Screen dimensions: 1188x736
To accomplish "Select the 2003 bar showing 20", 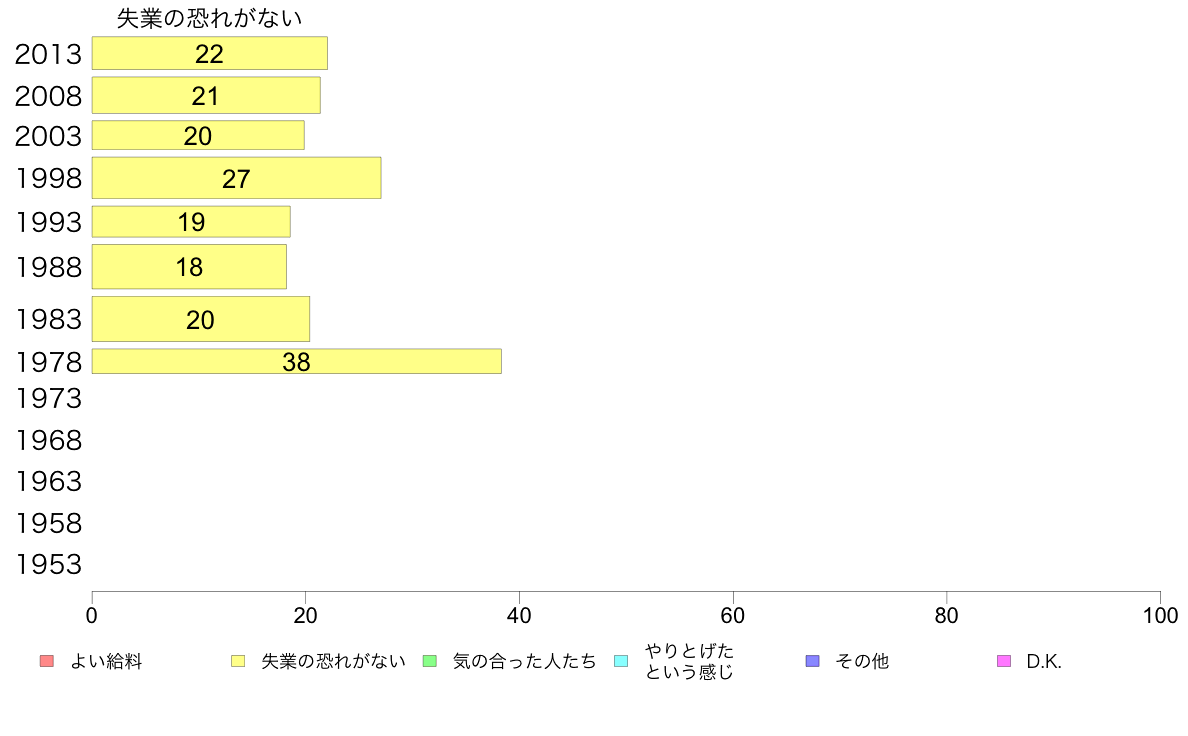I will 199,135.
